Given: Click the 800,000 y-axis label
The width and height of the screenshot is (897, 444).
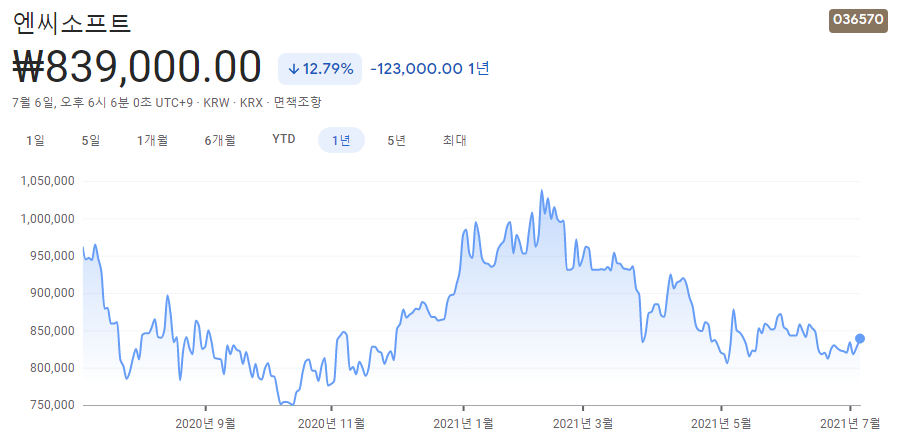Looking at the screenshot, I should [x=51, y=368].
